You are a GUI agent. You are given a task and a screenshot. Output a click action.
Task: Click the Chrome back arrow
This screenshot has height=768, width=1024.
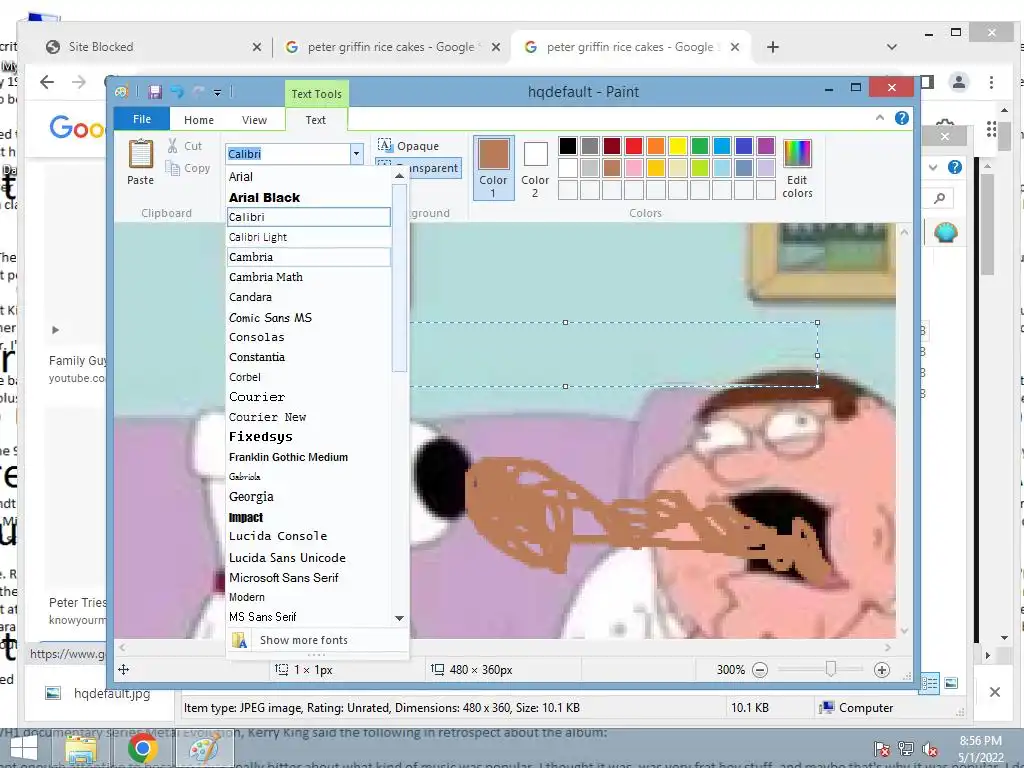46,82
